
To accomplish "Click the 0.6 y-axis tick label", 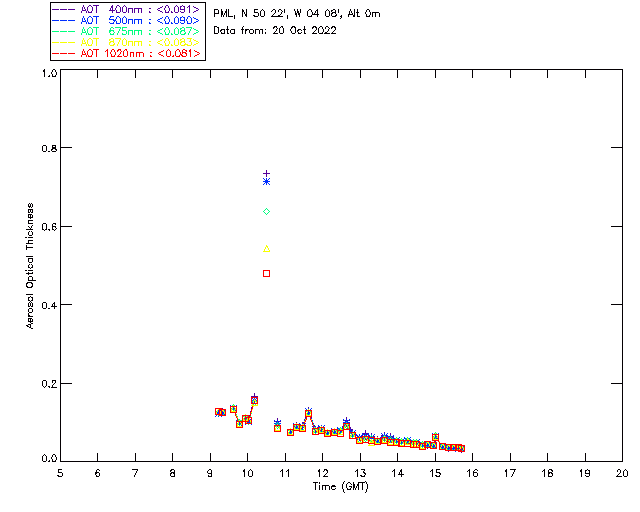I will tap(49, 227).
